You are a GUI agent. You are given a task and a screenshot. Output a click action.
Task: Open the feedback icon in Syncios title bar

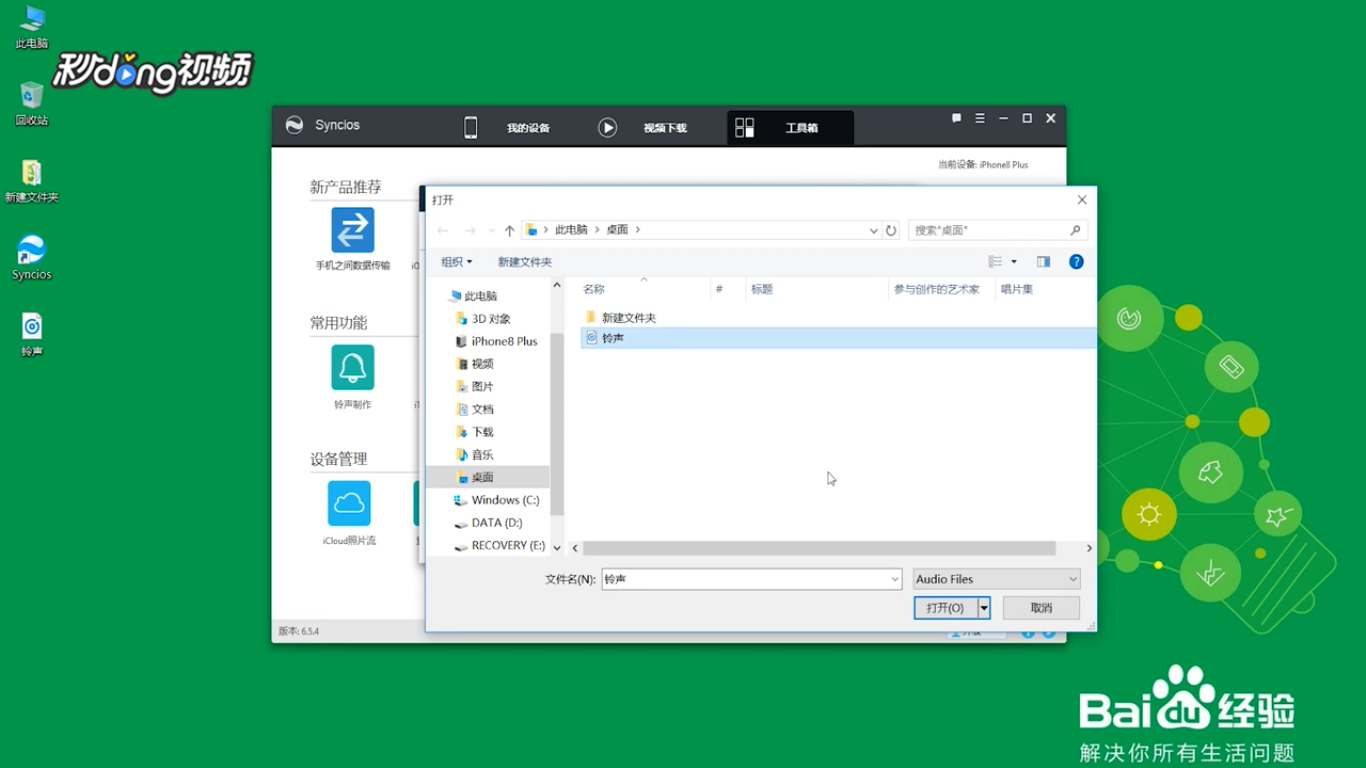coord(956,118)
